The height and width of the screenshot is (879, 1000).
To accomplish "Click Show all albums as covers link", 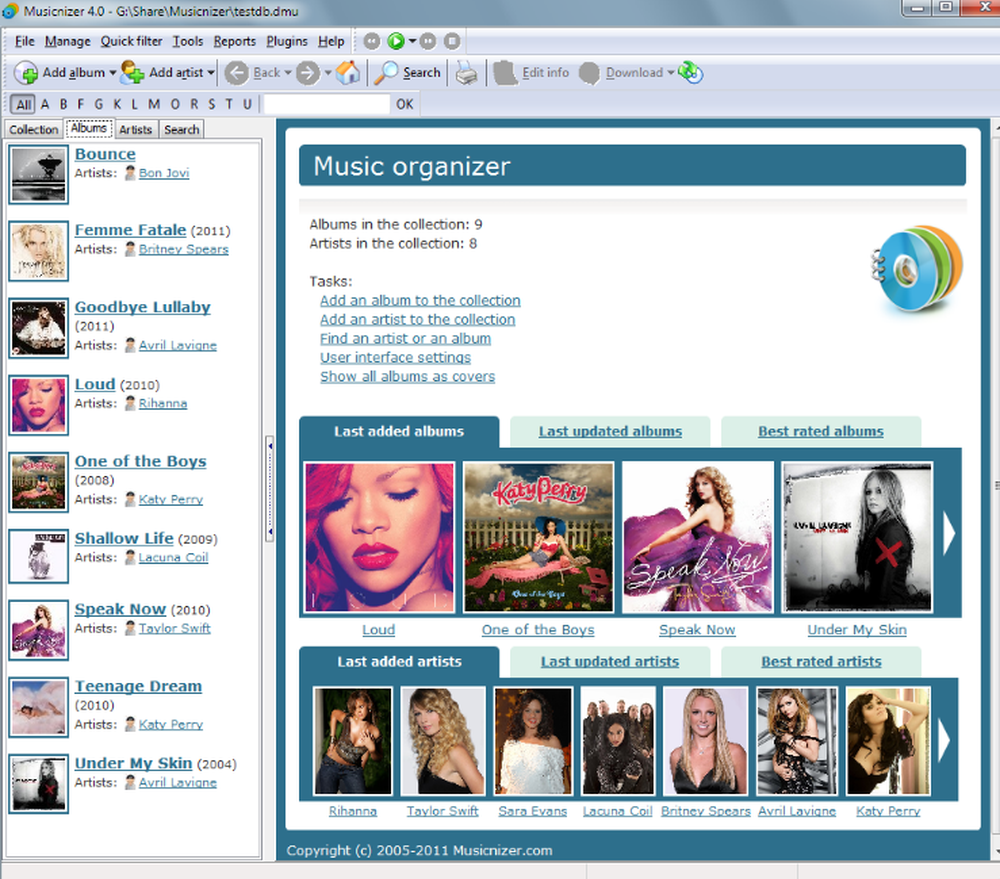I will coord(408,377).
